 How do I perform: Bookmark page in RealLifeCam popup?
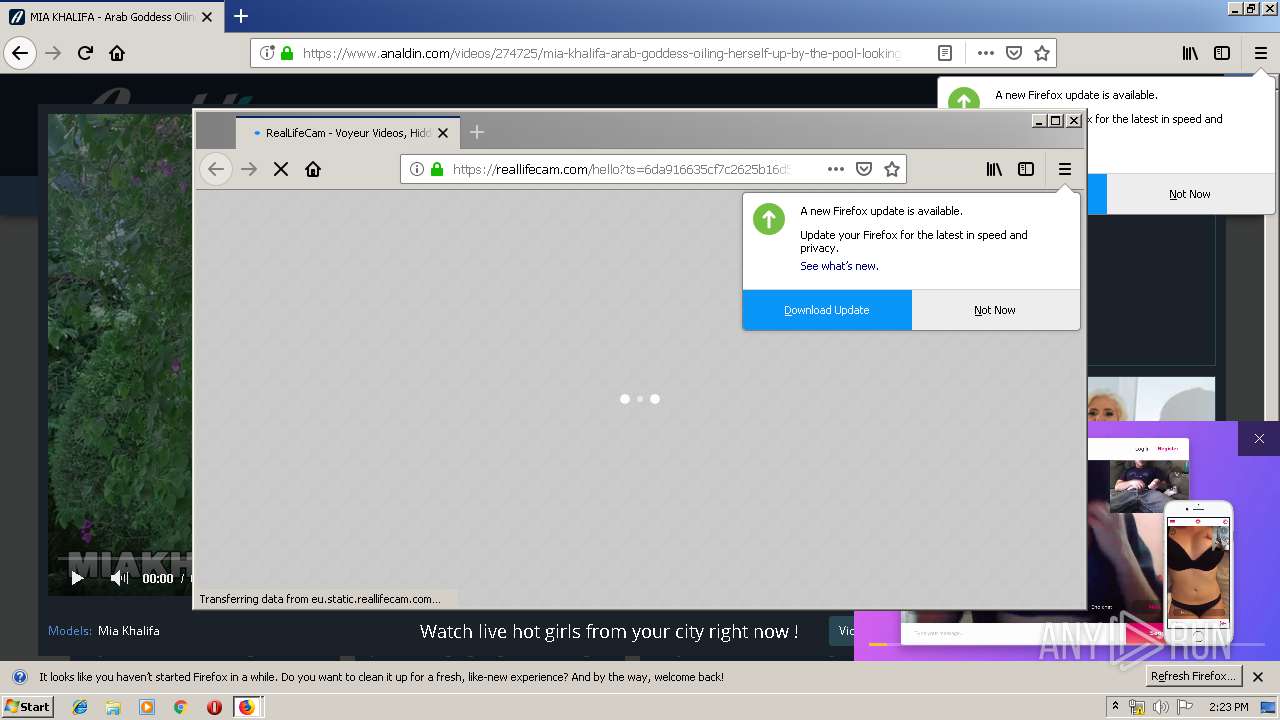click(892, 169)
